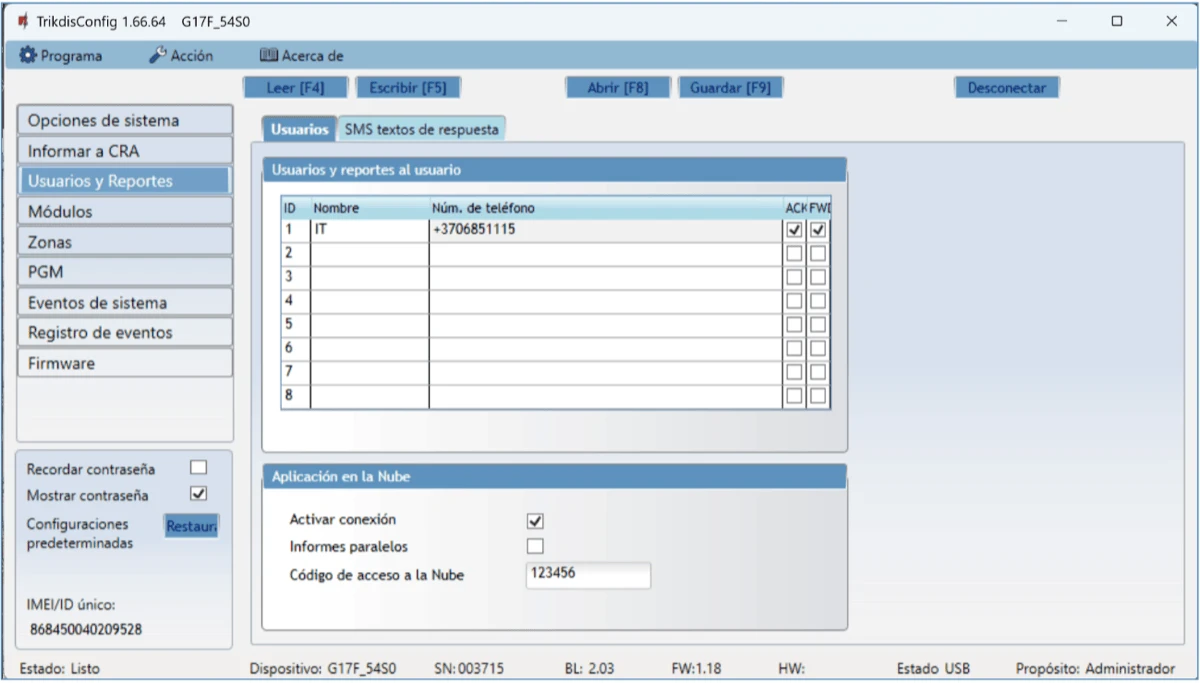Disable the Activar conexión checkbox
Viewport: 1200px width, 683px height.
535,521
